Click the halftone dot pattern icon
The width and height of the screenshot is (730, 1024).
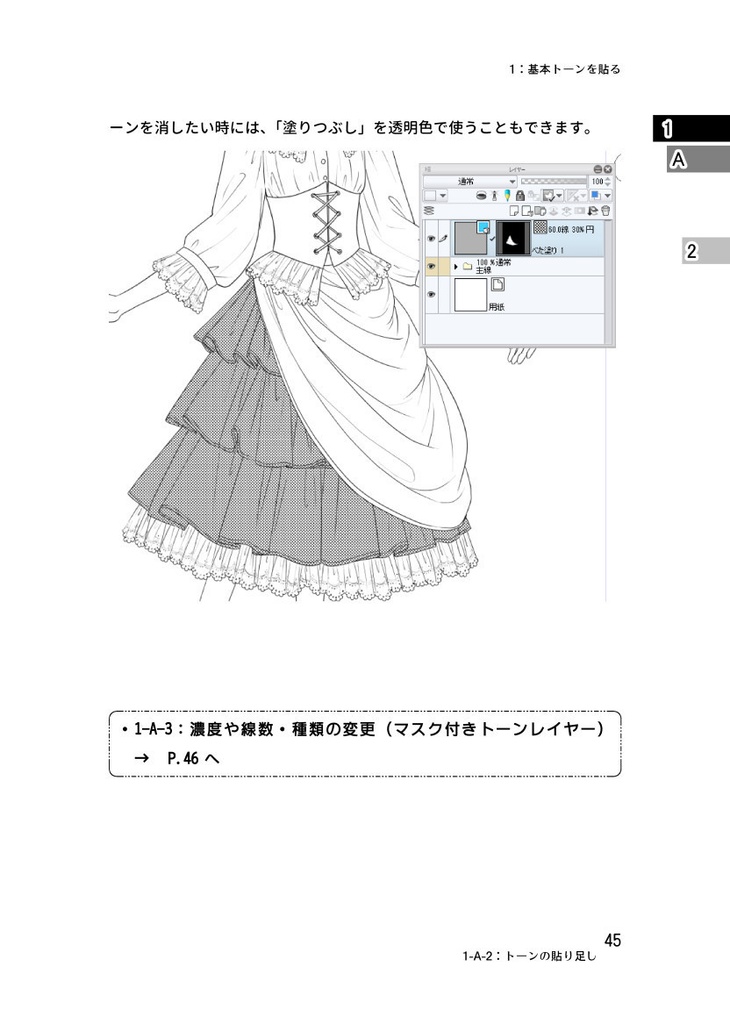click(x=540, y=227)
